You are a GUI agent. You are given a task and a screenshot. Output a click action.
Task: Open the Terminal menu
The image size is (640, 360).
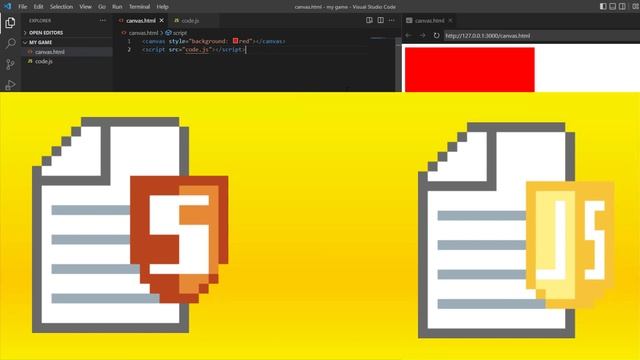pos(139,7)
